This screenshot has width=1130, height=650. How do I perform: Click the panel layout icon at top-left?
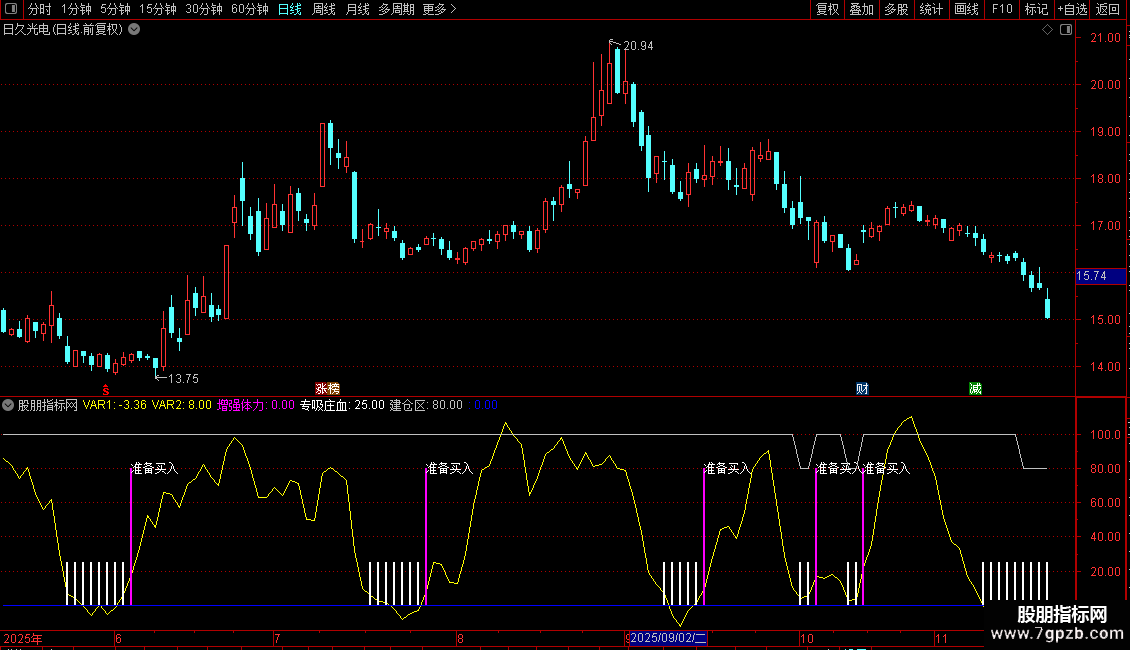(x=11, y=10)
